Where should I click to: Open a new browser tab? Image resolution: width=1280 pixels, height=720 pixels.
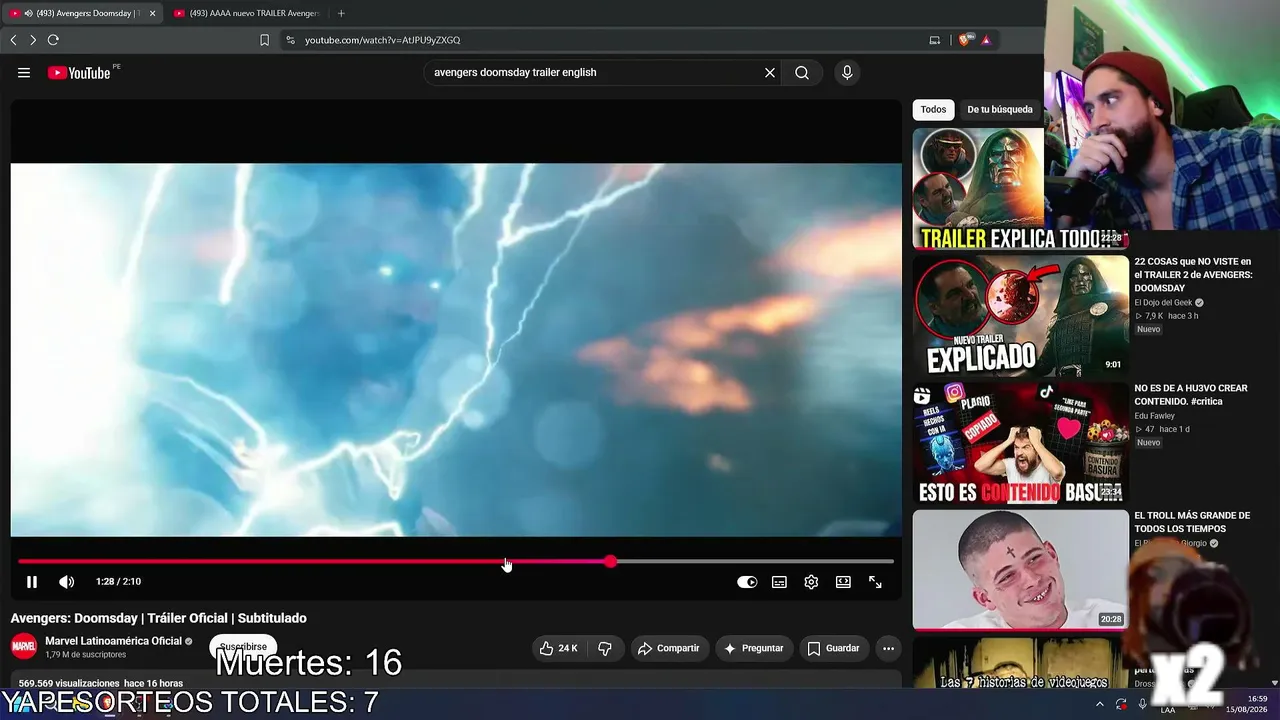tap(341, 13)
